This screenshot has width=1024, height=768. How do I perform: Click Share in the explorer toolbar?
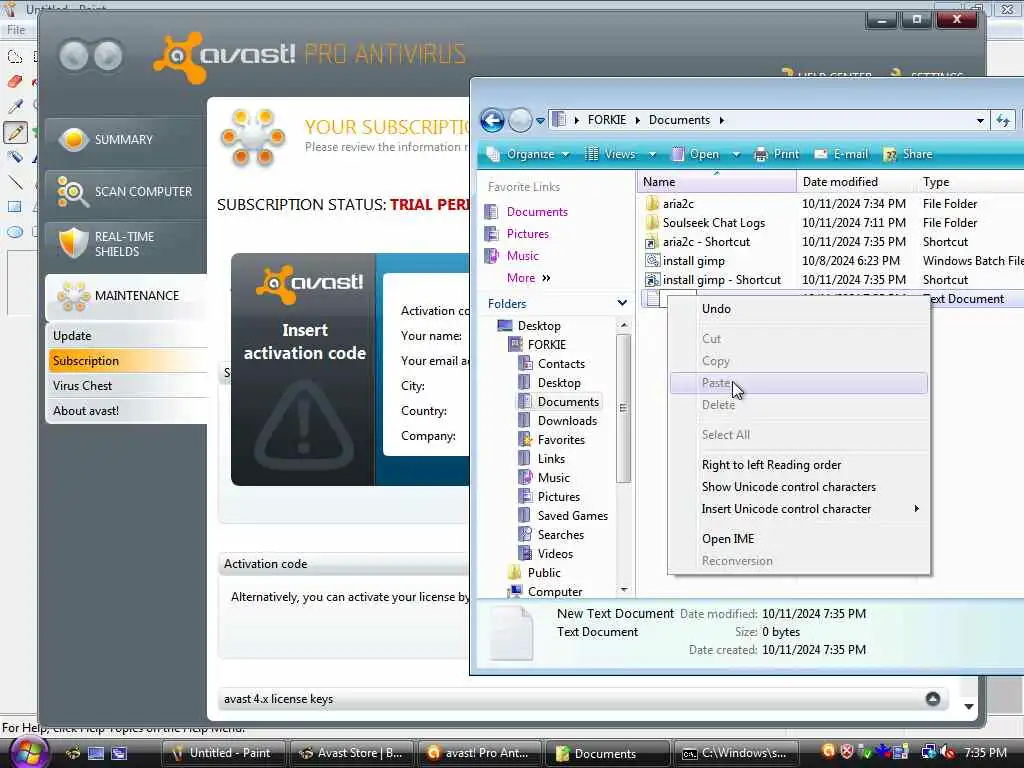908,154
